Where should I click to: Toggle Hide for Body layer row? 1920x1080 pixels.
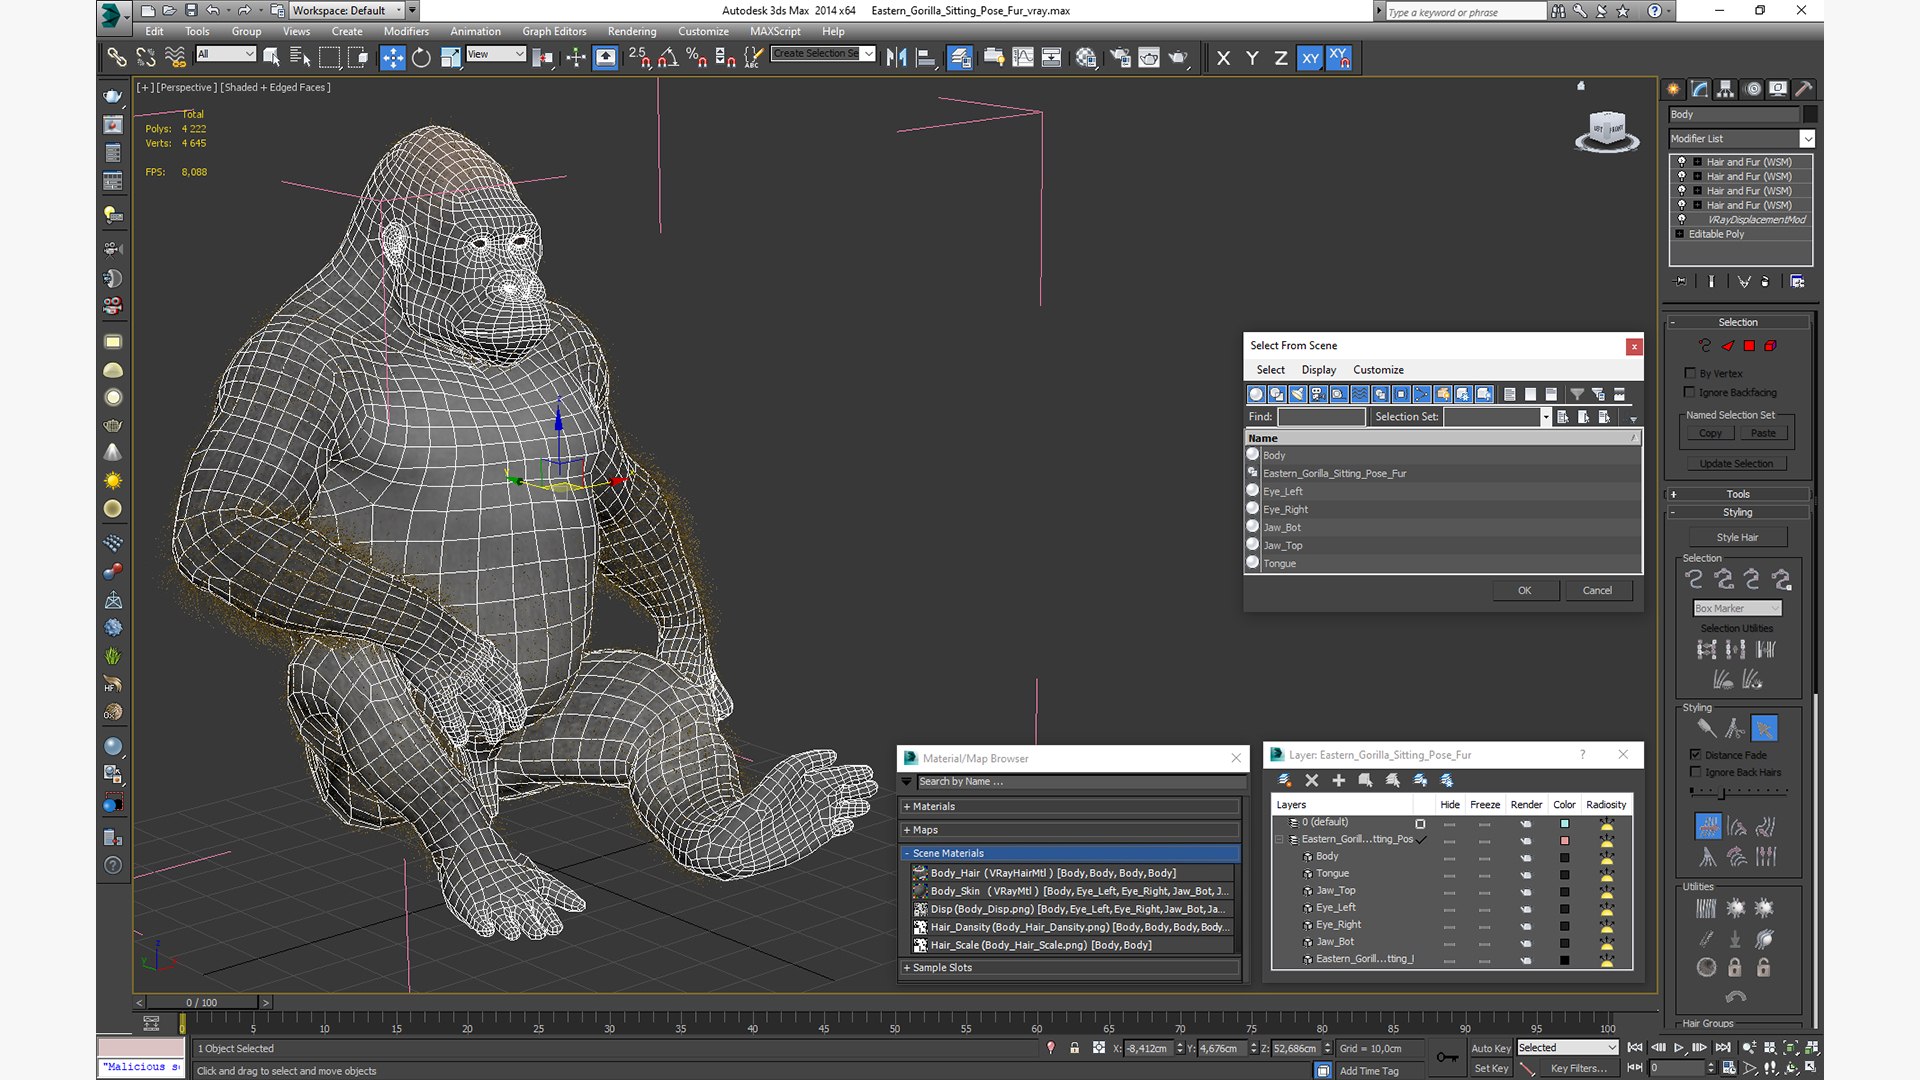[1449, 857]
